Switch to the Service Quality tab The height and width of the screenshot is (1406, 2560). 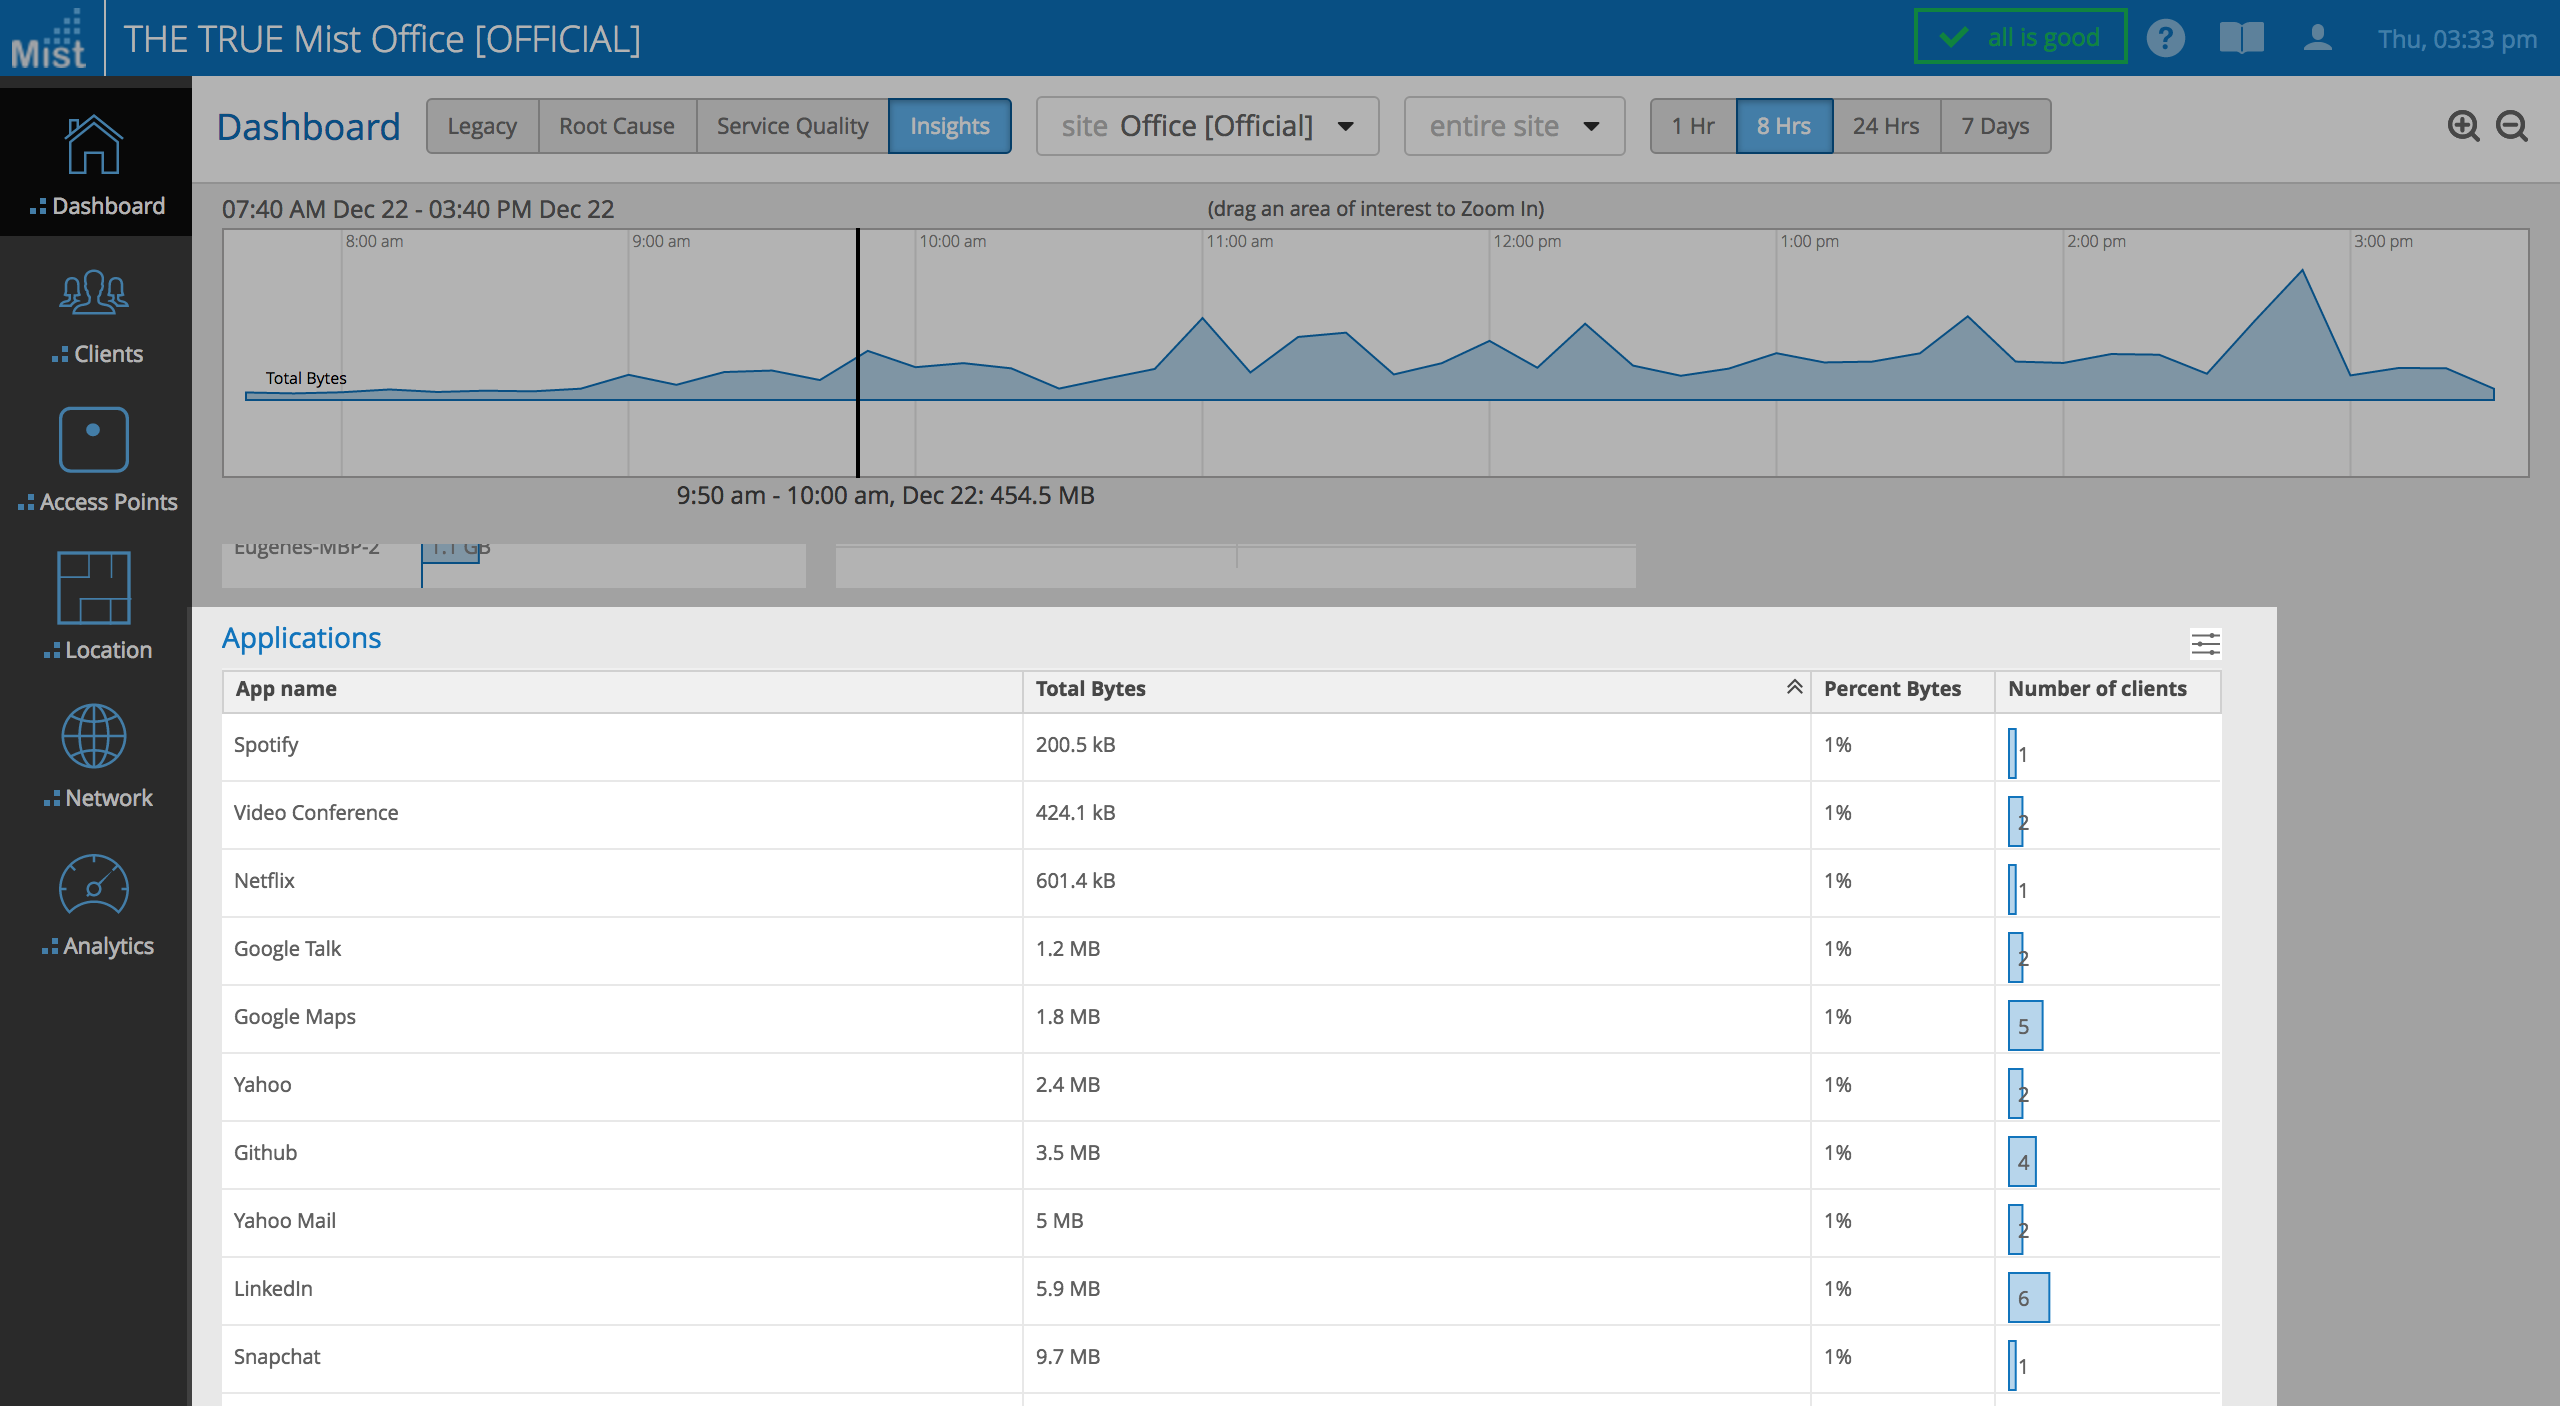(x=792, y=127)
